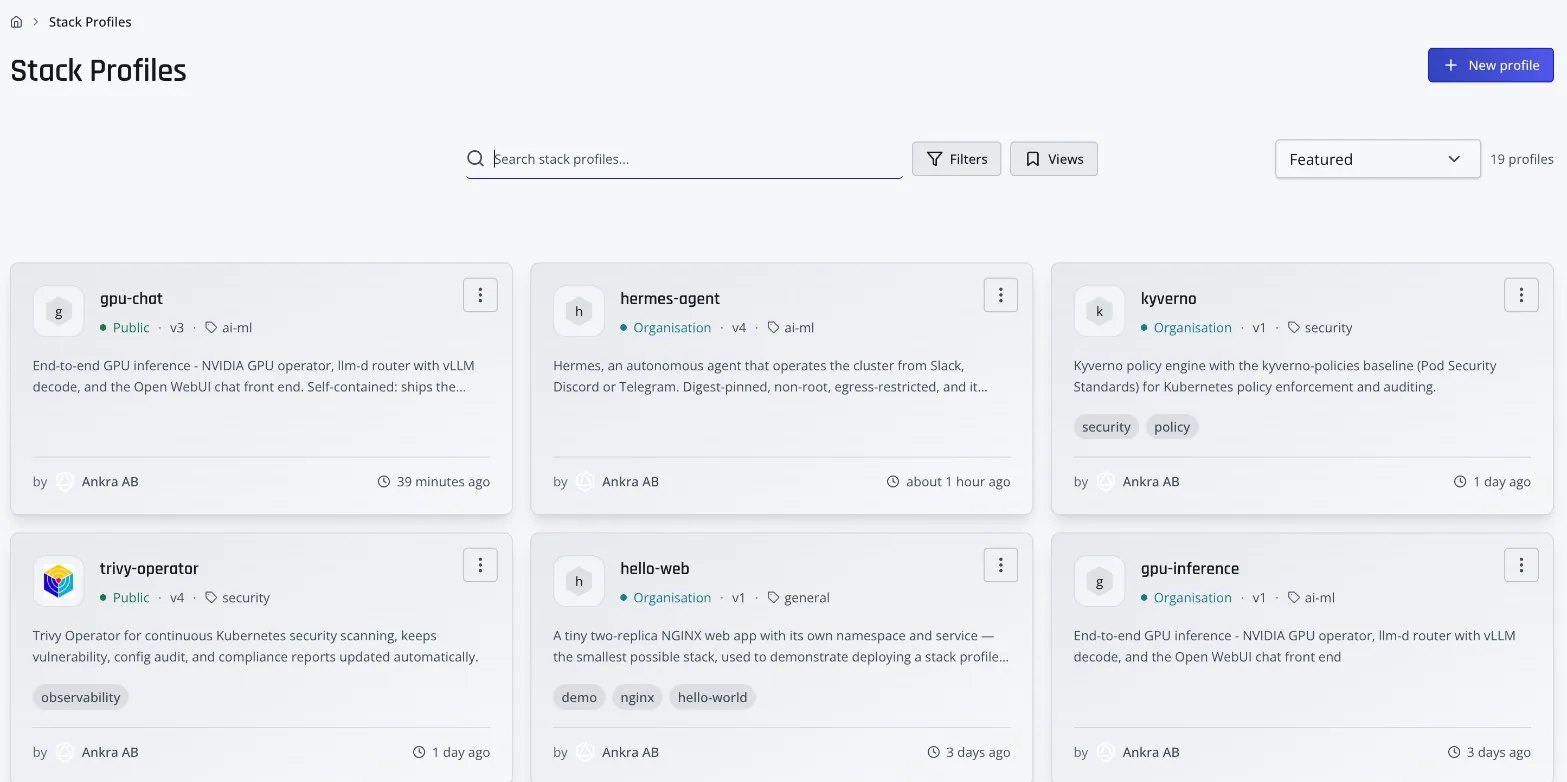Select the nginx tag chip on hello-web

pos(638,697)
